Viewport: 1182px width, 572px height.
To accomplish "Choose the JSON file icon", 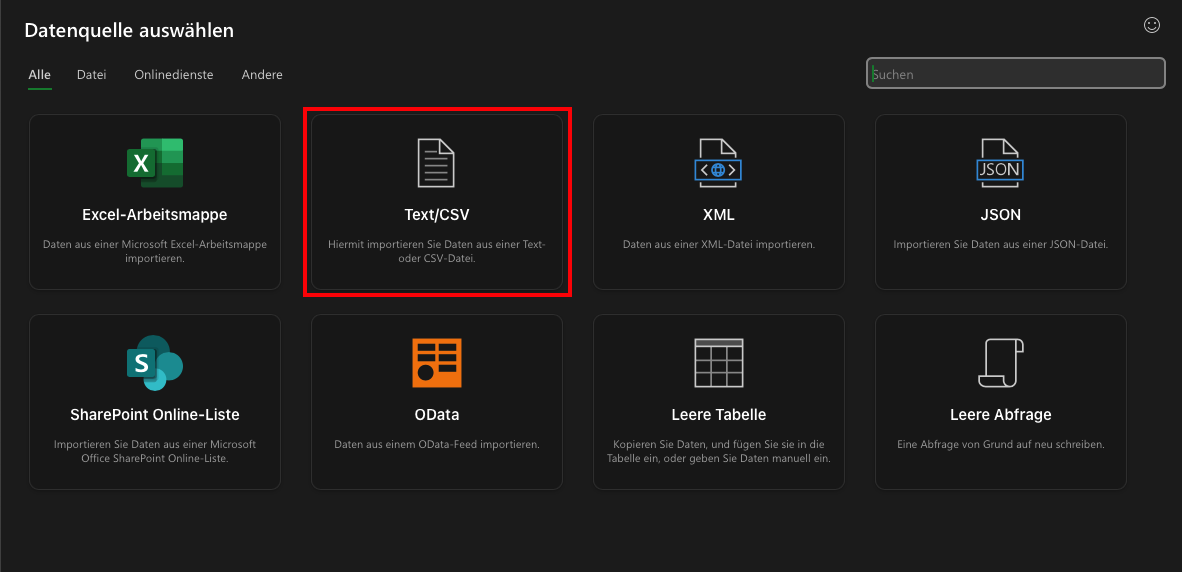I will point(1000,163).
